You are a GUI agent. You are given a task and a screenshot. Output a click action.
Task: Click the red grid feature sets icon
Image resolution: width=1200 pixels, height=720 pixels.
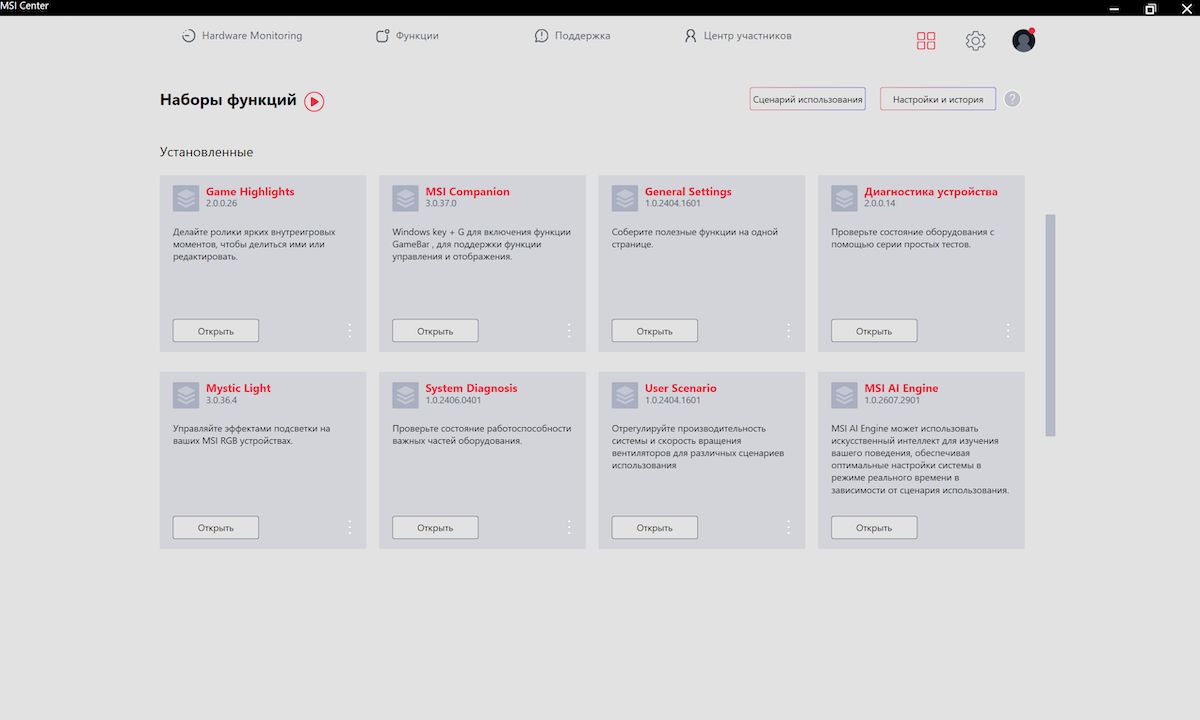pos(926,41)
